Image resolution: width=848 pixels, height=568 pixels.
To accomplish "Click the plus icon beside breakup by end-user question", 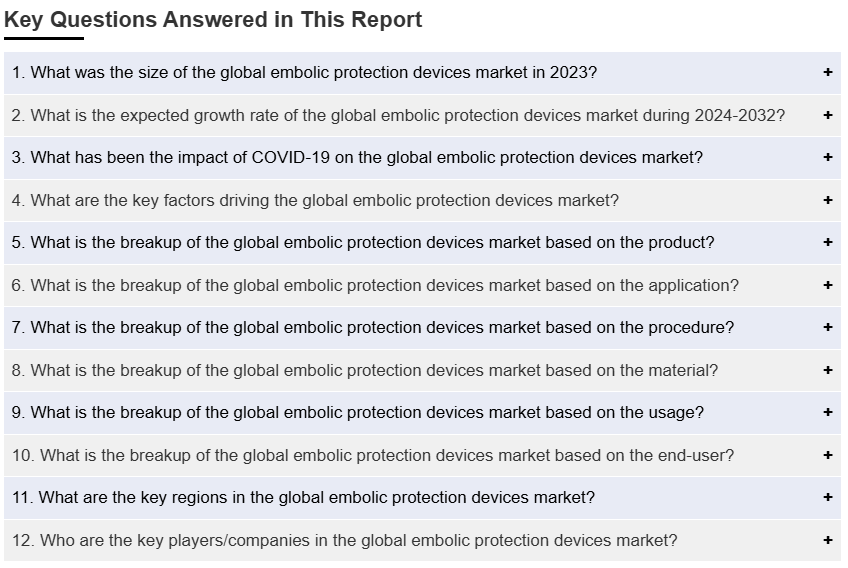I will click(828, 455).
